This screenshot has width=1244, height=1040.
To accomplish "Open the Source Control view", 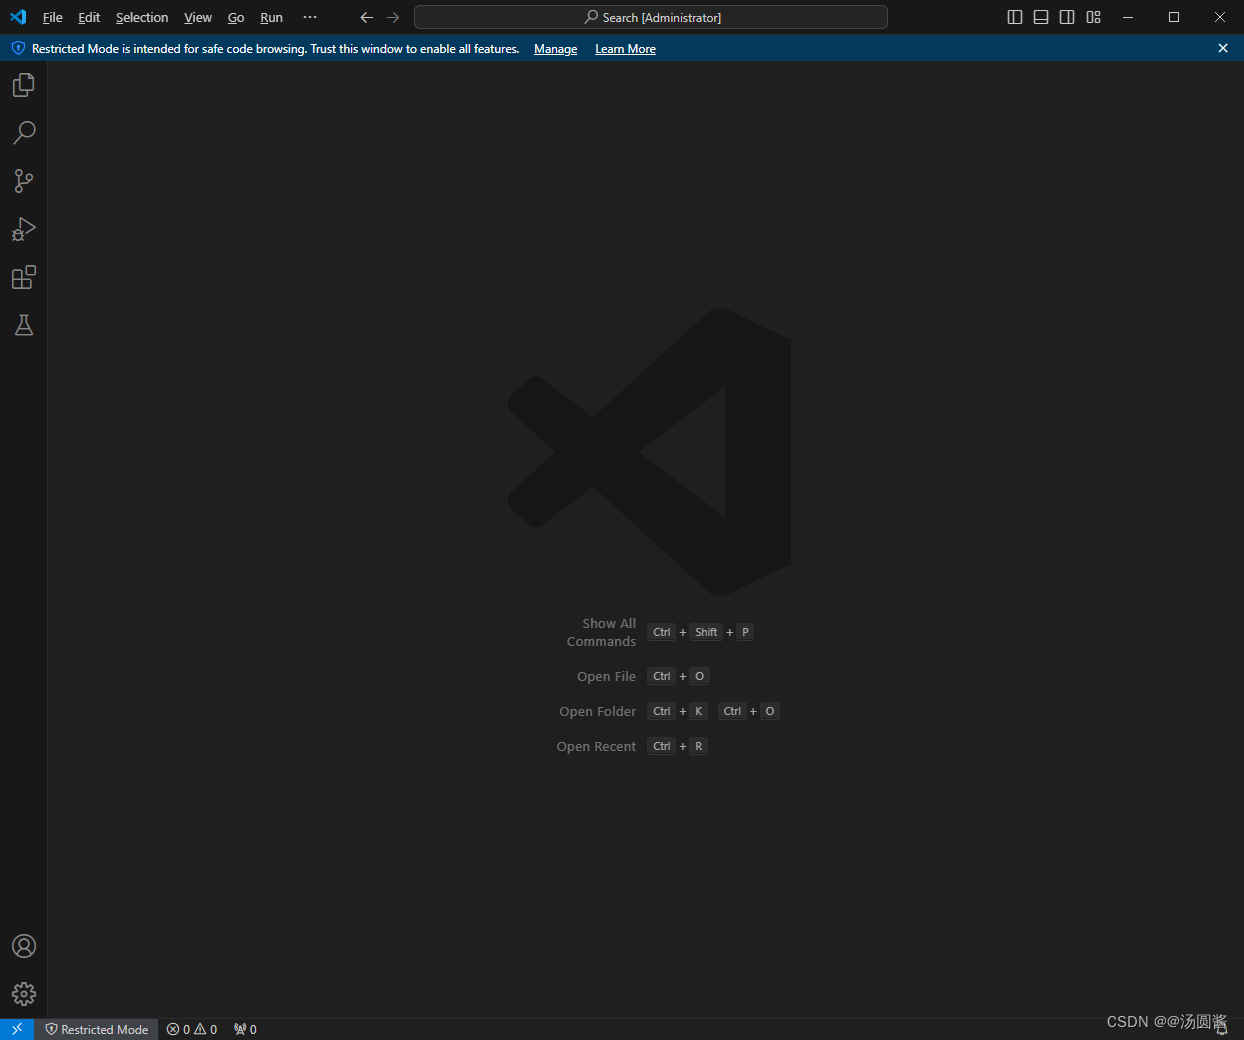I will (x=24, y=181).
